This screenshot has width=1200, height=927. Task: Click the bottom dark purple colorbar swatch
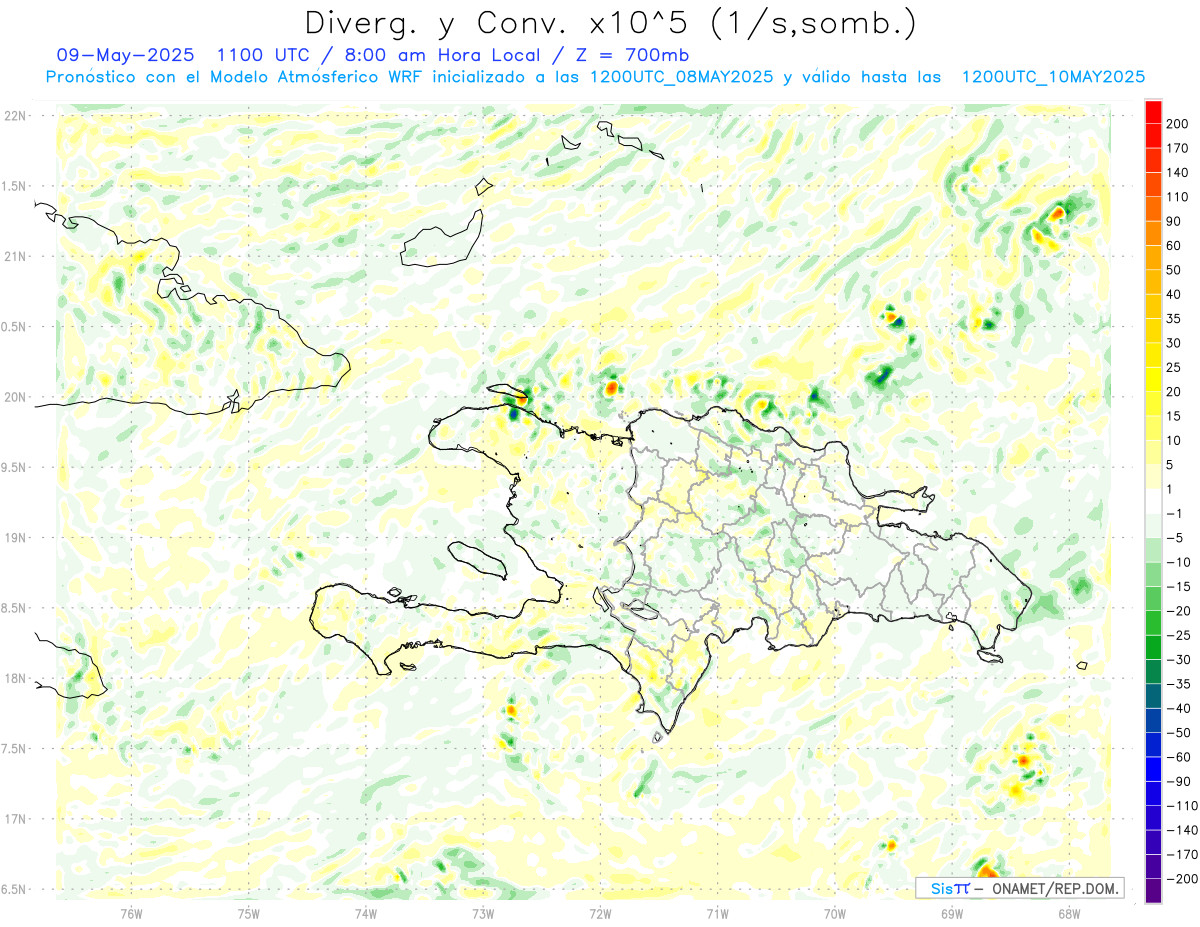point(1154,891)
